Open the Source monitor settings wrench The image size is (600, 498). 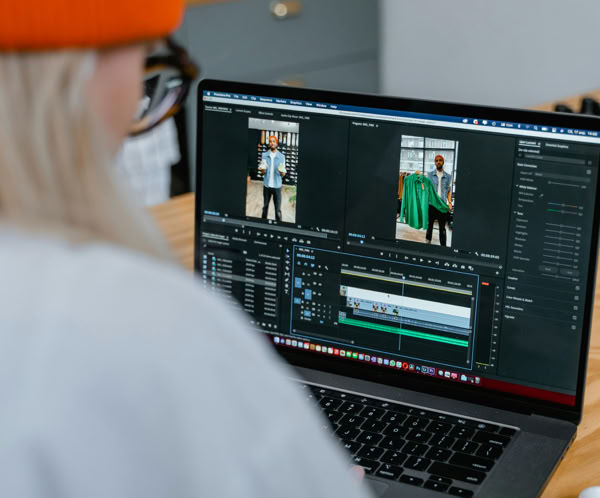click(x=318, y=229)
